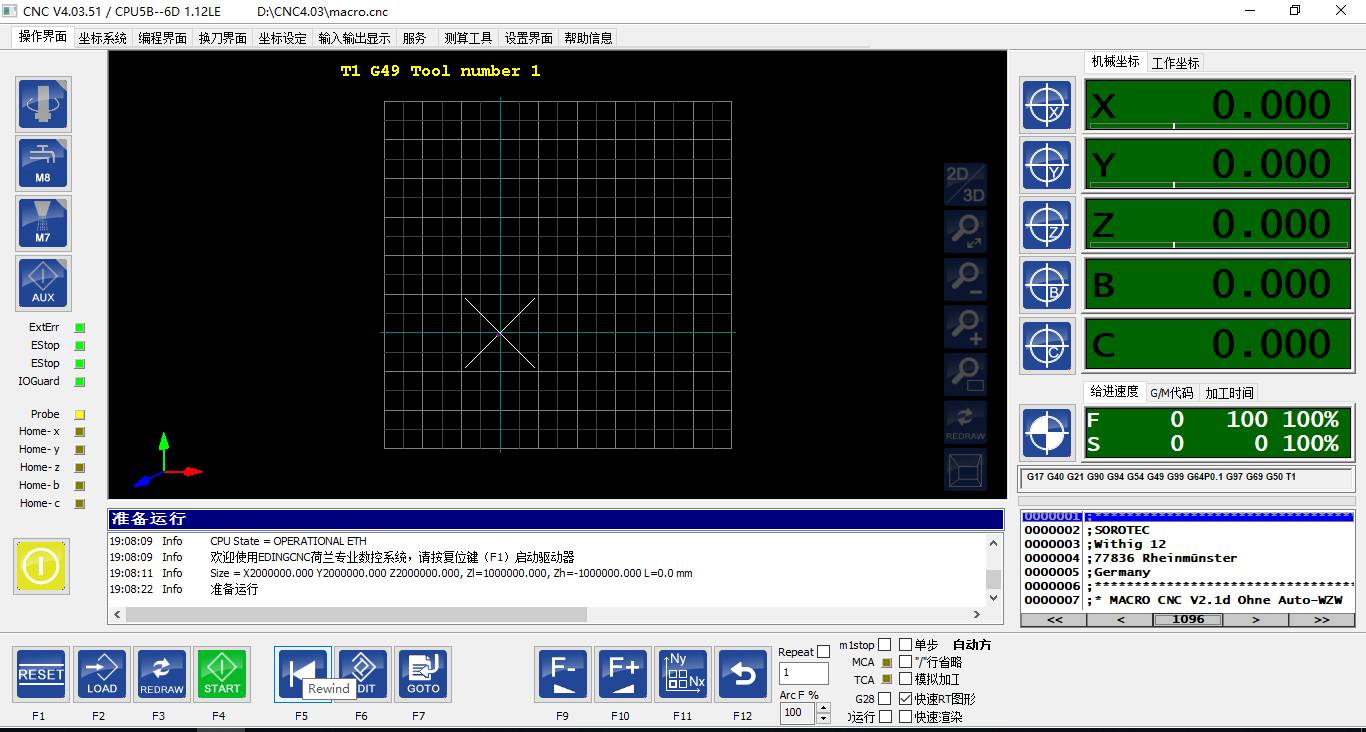Switch to the 工作坐标 tab

tap(1175, 63)
